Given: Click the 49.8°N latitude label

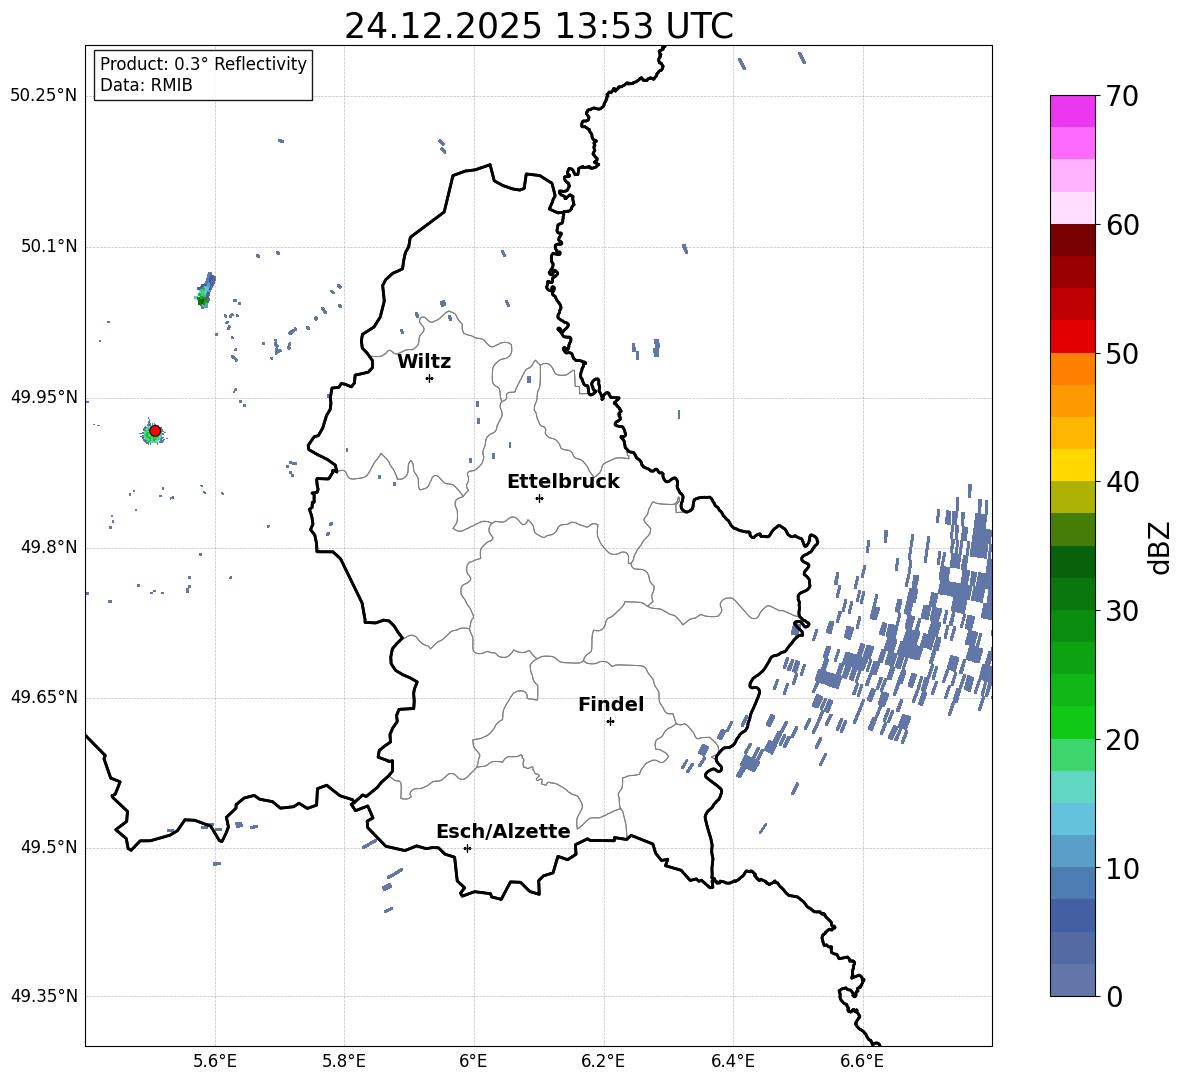Looking at the screenshot, I should 48,547.
